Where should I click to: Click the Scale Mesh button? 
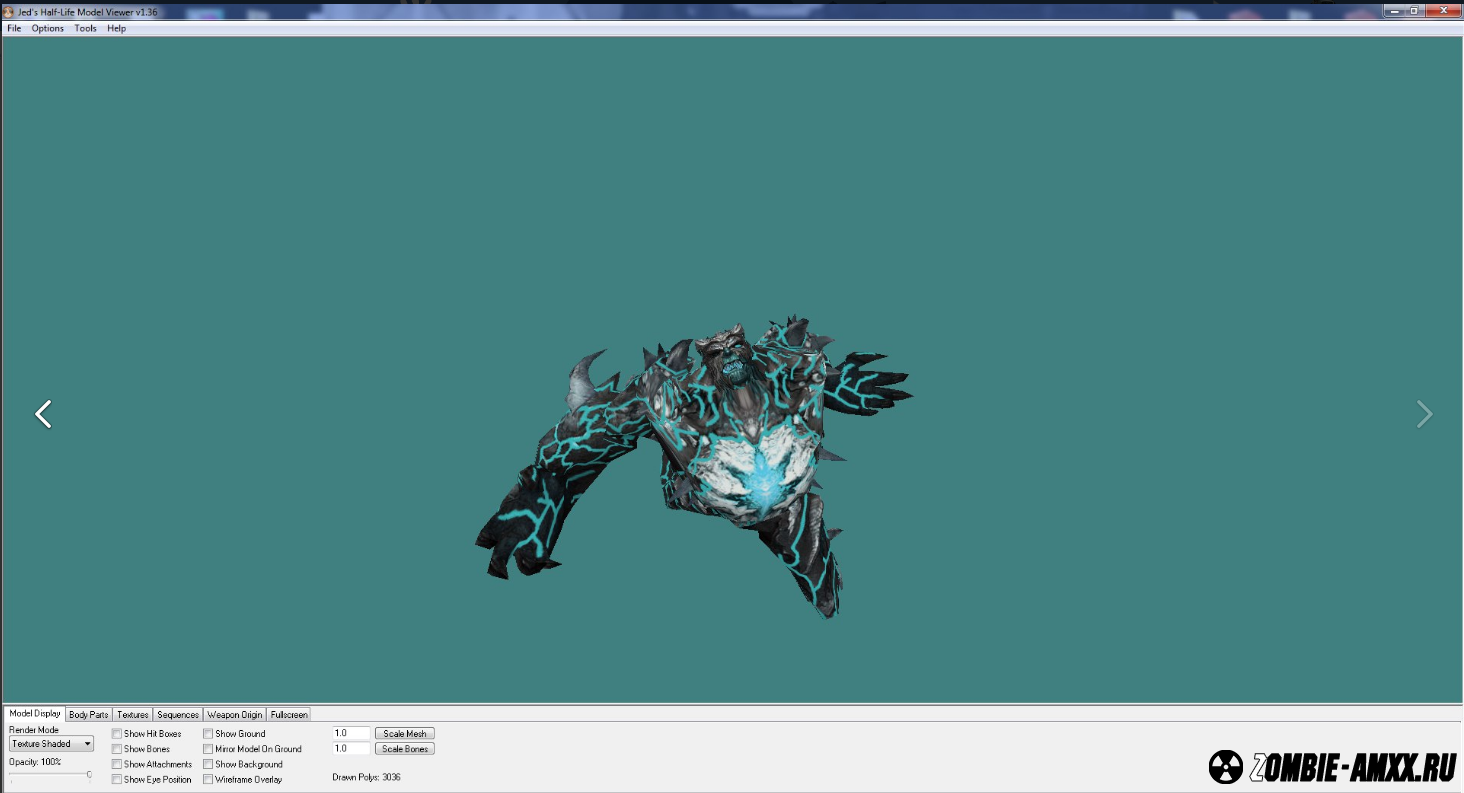point(405,733)
